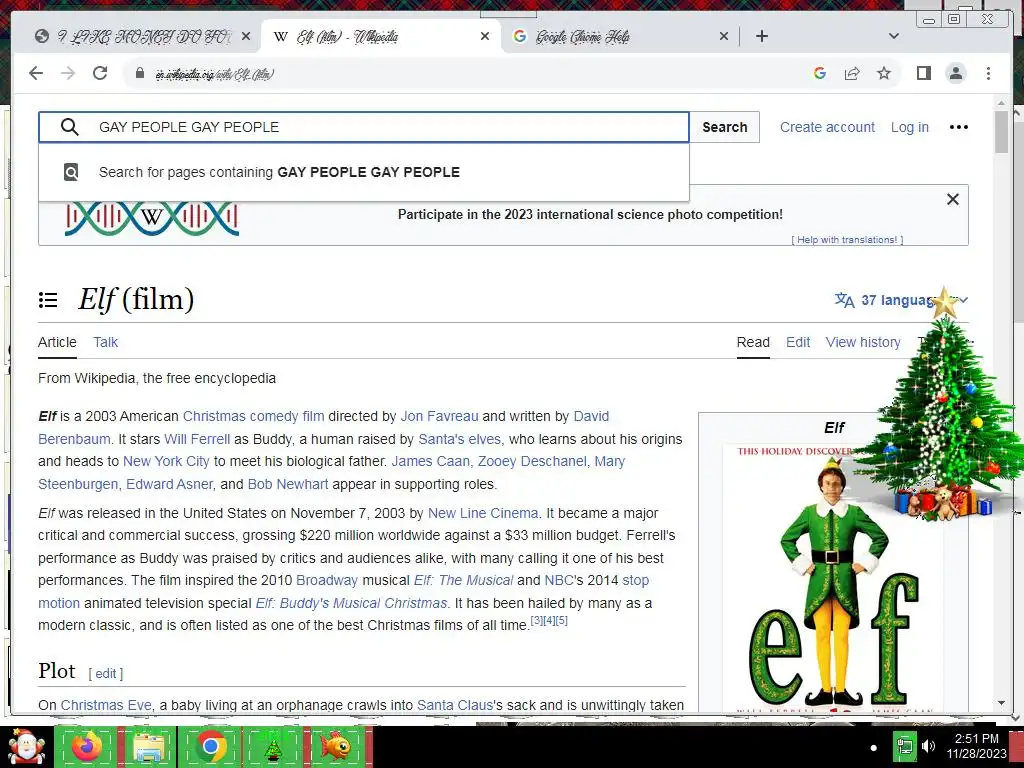Image resolution: width=1024 pixels, height=768 pixels.
Task: Expand the 37 languages dropdown
Action: [901, 300]
